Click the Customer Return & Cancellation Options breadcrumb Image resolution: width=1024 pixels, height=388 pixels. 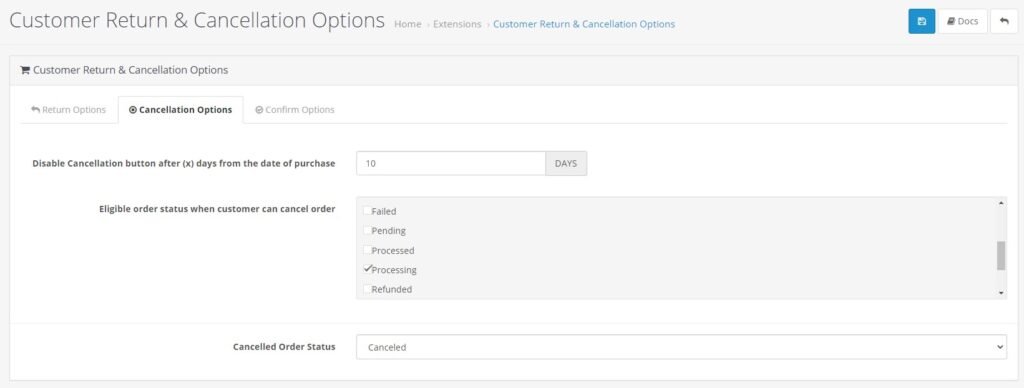[x=584, y=24]
